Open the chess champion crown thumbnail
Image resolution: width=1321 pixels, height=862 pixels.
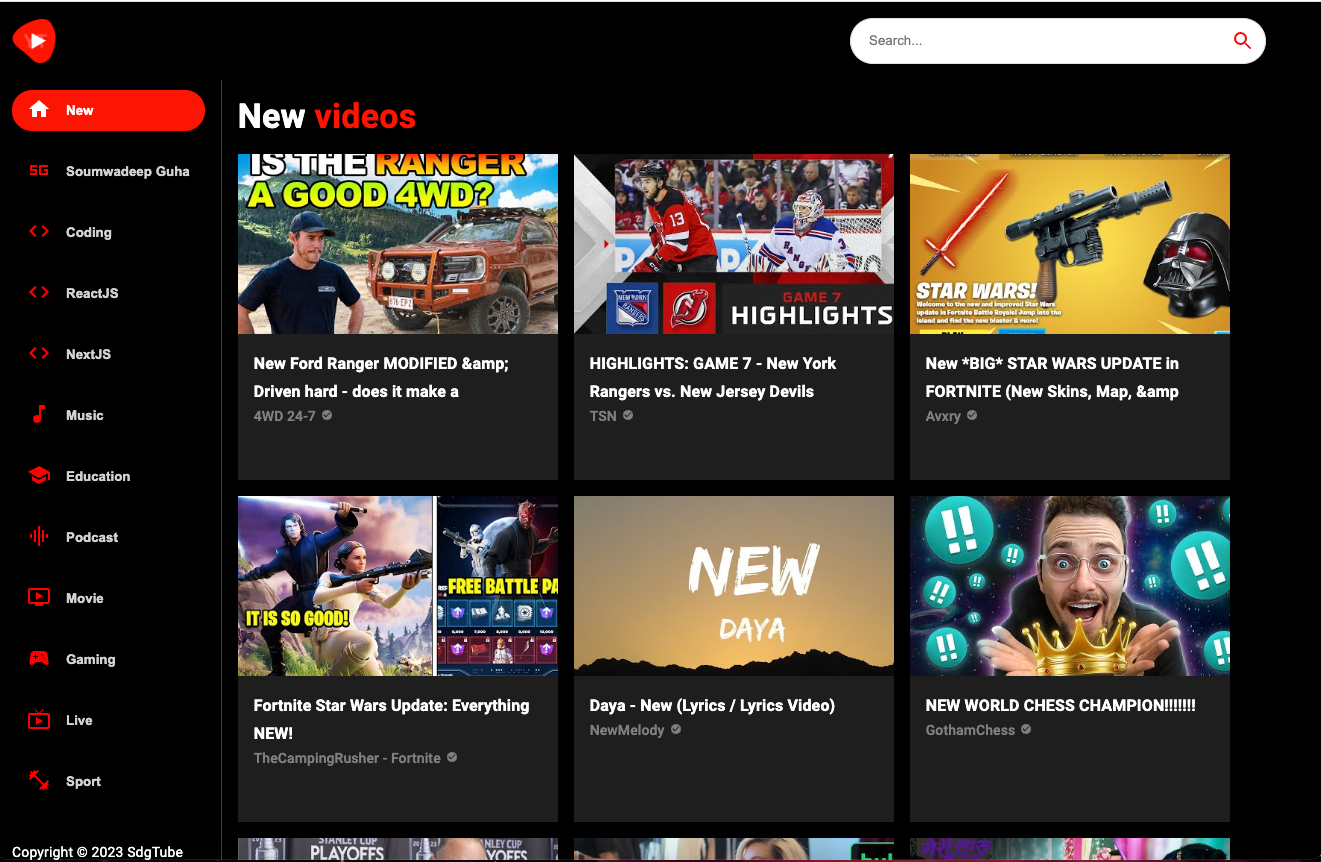point(1070,586)
